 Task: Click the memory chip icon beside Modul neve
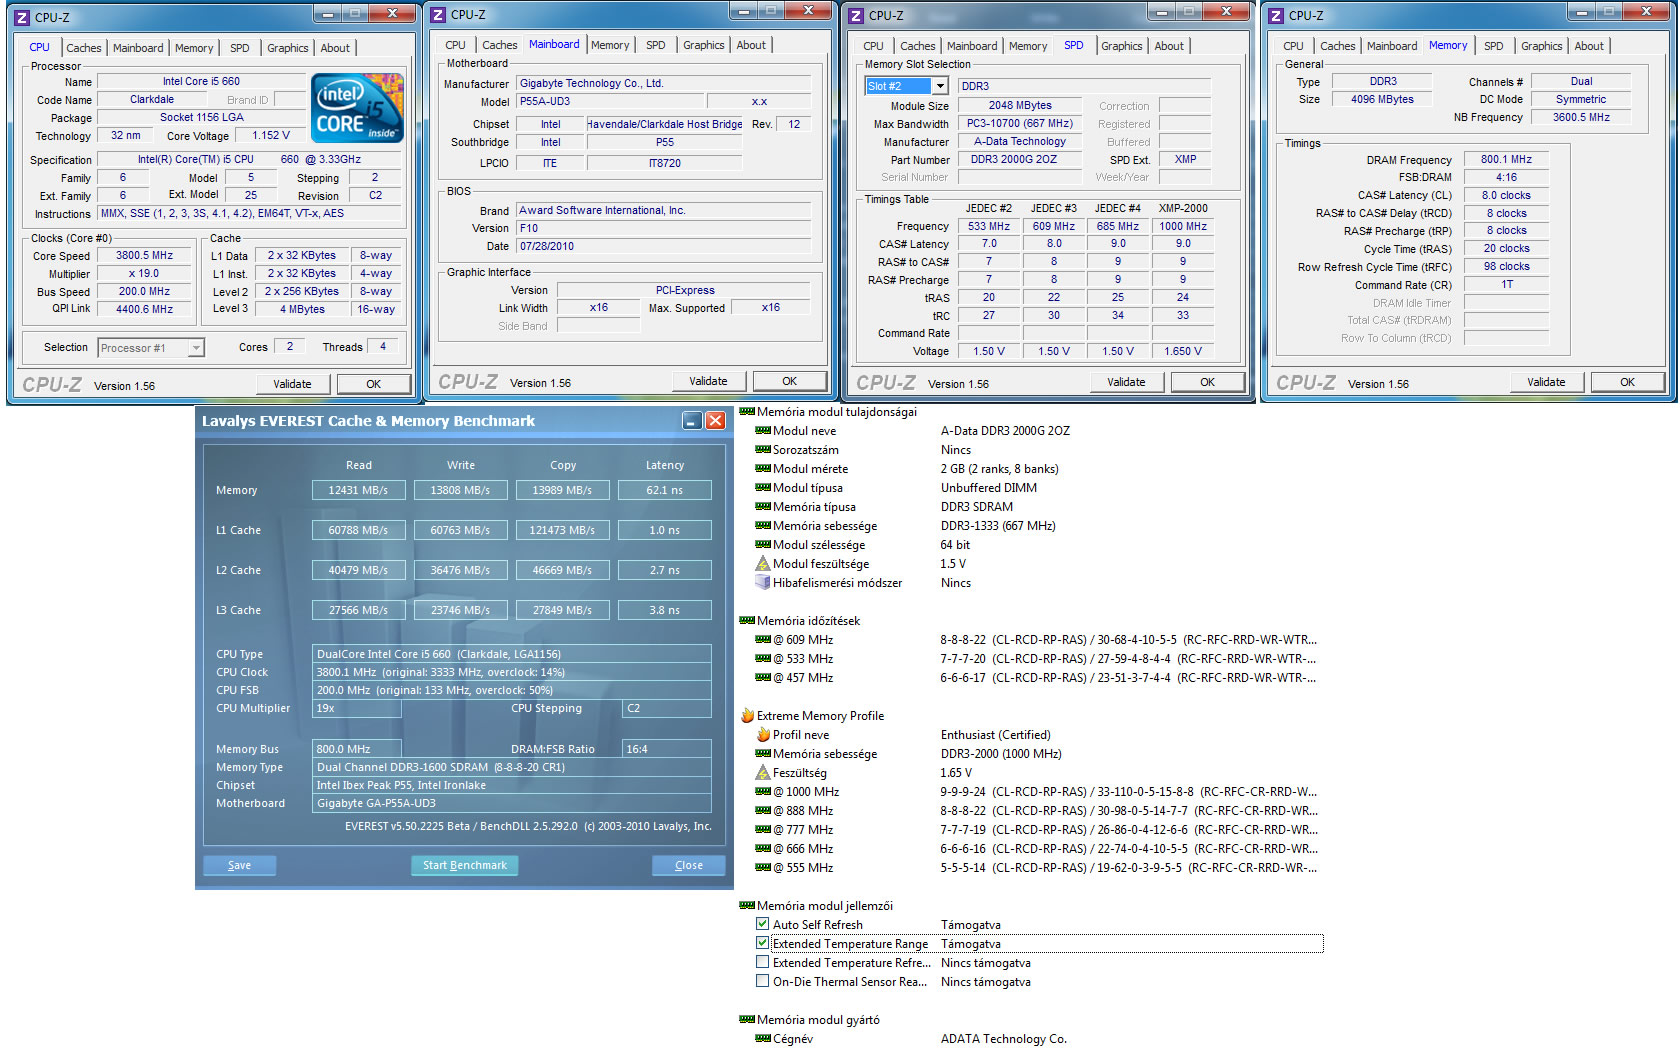tap(763, 431)
